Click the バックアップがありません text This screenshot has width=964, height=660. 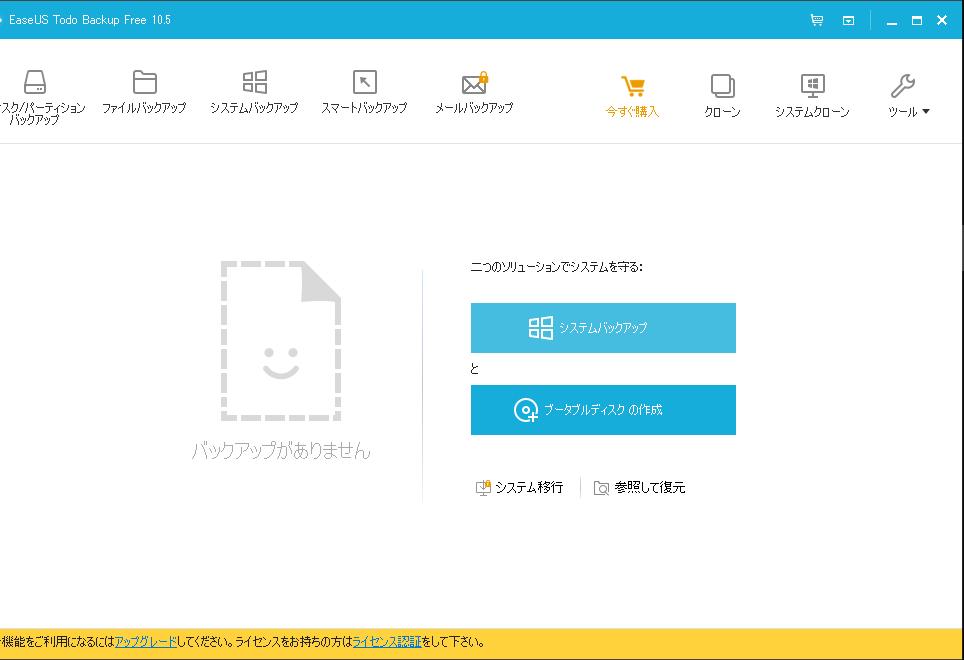(281, 450)
